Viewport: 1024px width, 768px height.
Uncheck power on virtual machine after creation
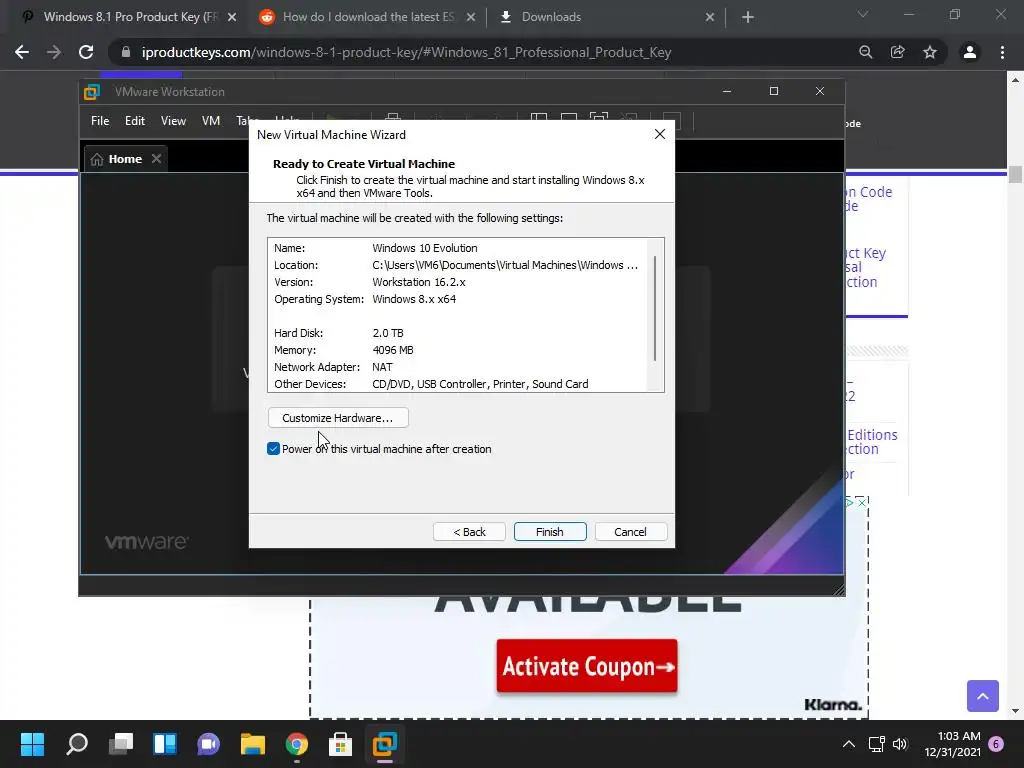click(x=274, y=449)
